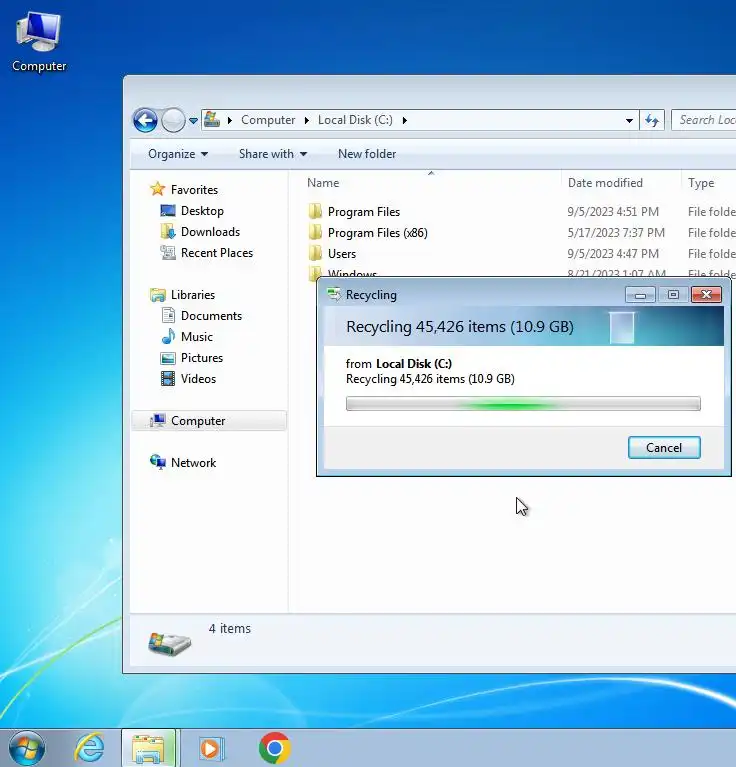The image size is (736, 767).
Task: Click the Documents library icon
Action: tap(168, 316)
